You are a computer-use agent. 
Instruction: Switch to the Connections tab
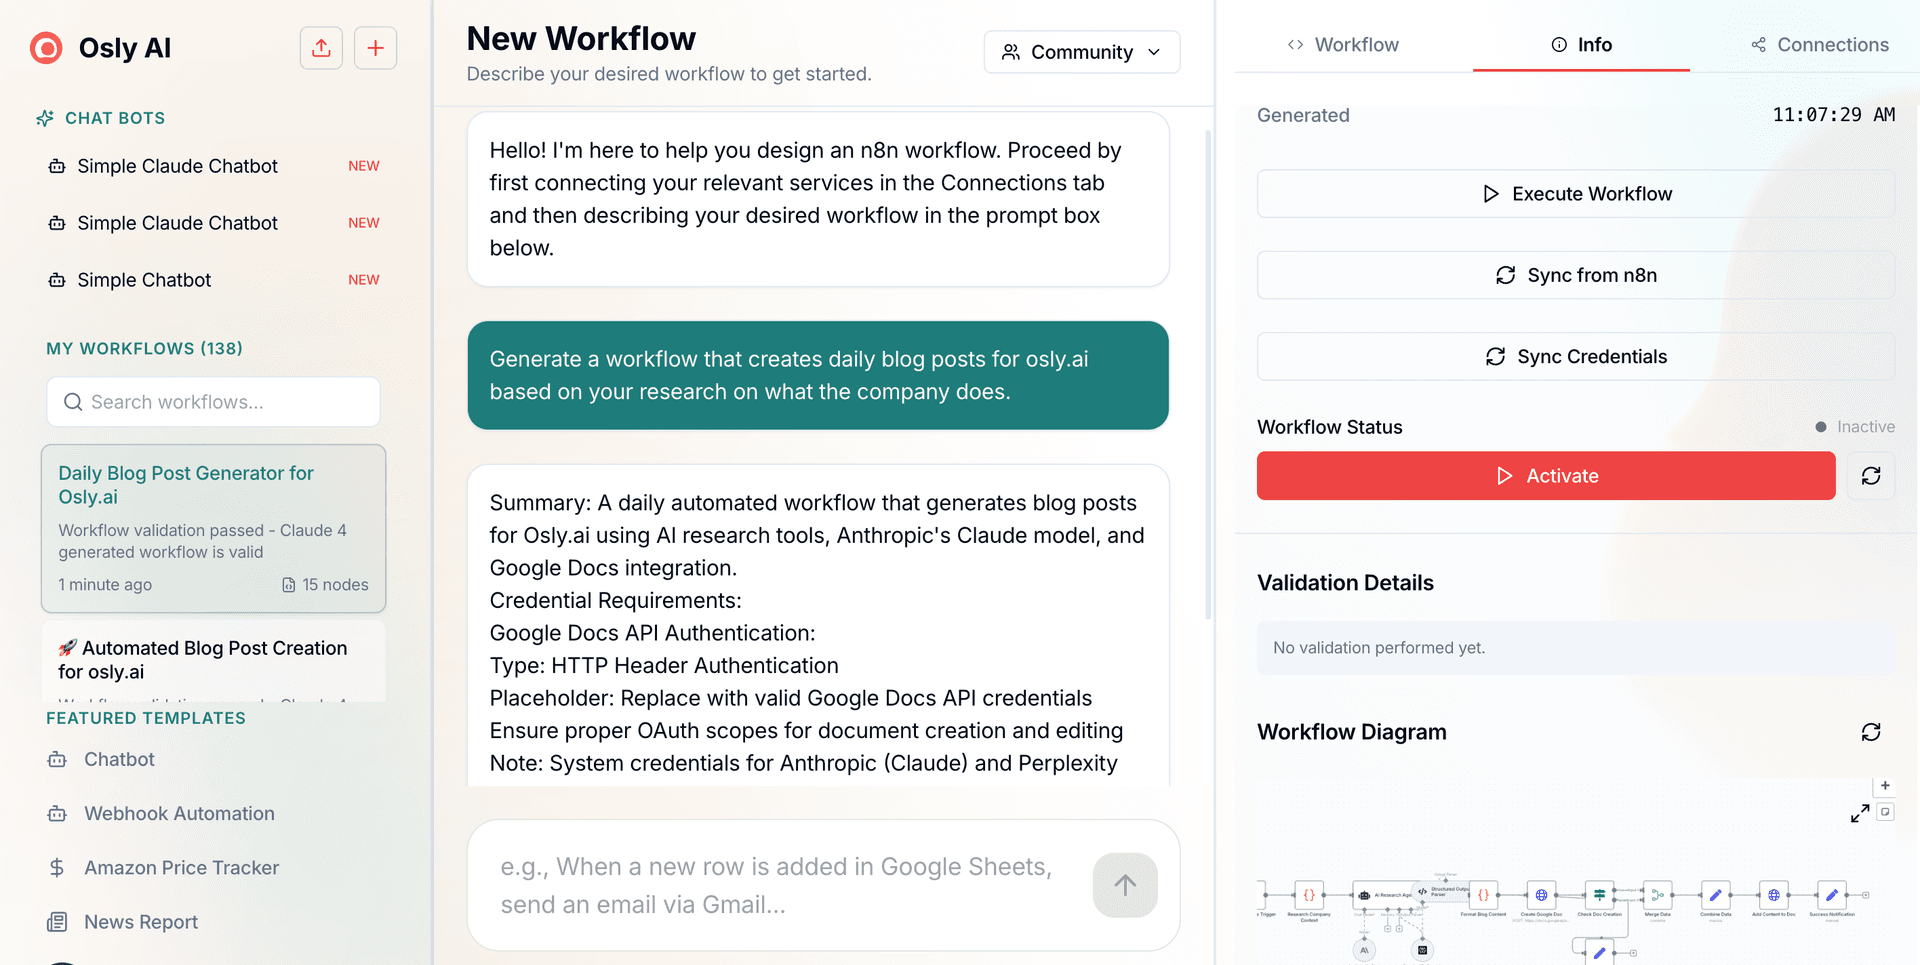coord(1820,45)
